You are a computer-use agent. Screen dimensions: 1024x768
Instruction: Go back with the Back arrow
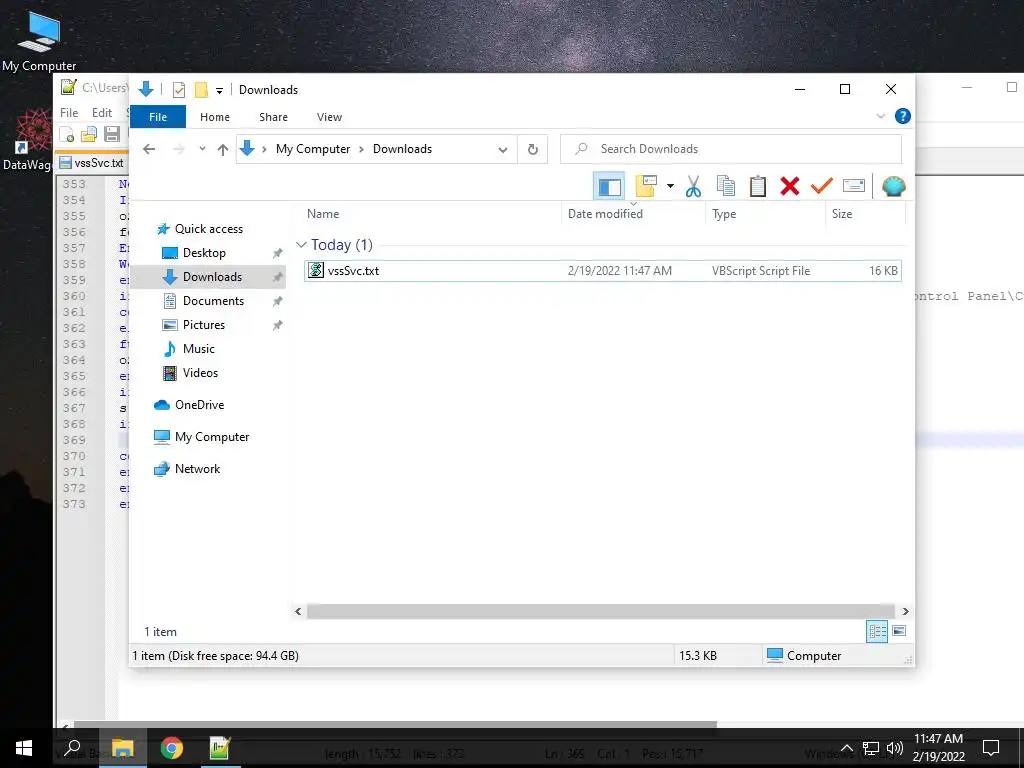tap(149, 149)
